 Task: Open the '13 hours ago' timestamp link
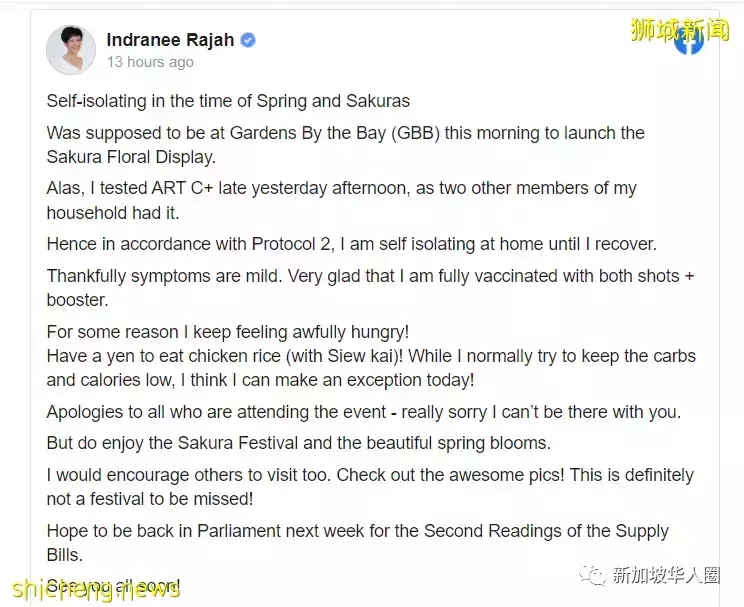click(x=150, y=62)
